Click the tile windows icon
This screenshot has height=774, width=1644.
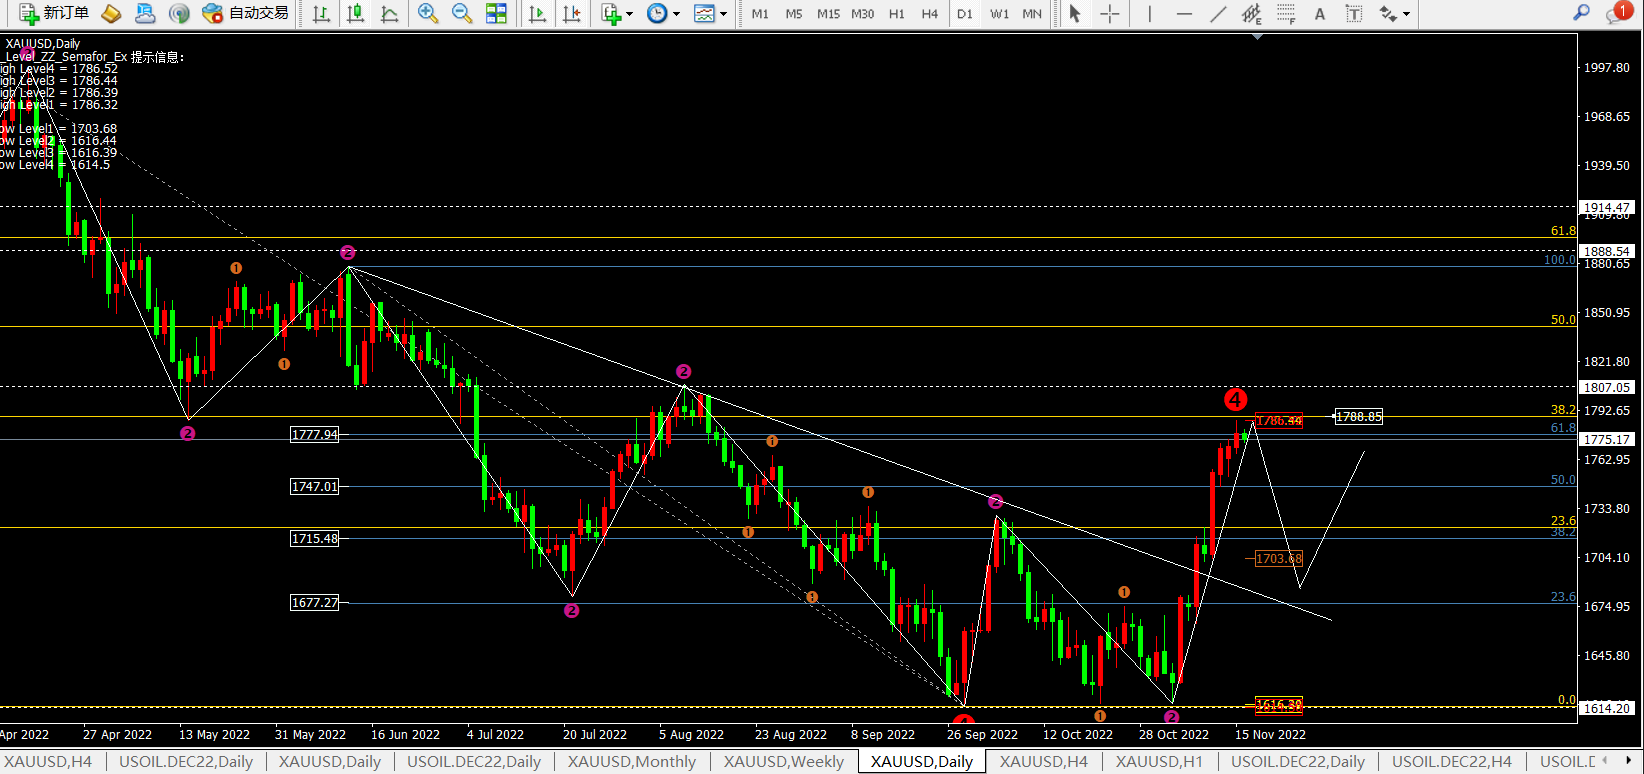[x=496, y=14]
